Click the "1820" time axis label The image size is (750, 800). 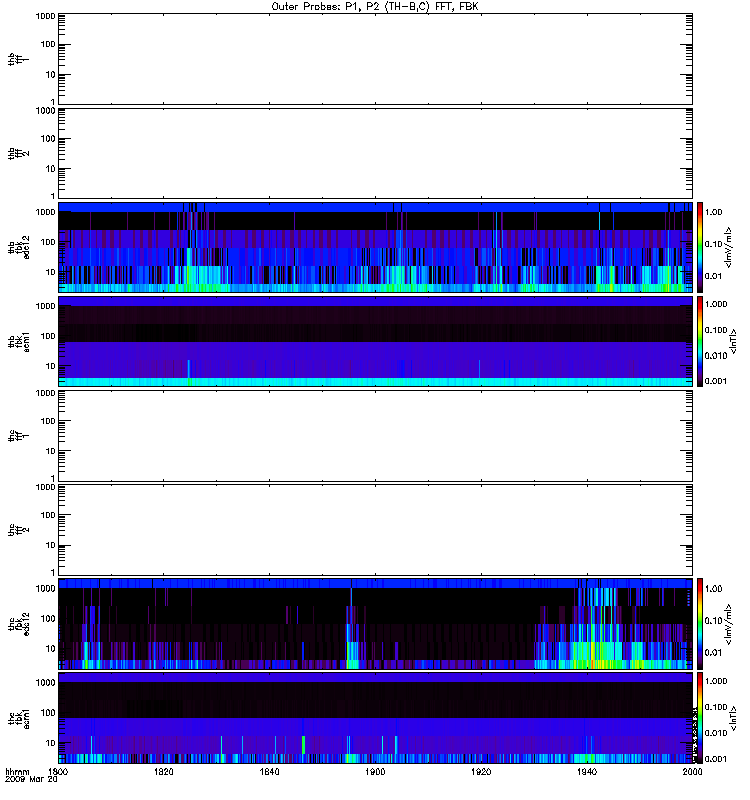164,771
